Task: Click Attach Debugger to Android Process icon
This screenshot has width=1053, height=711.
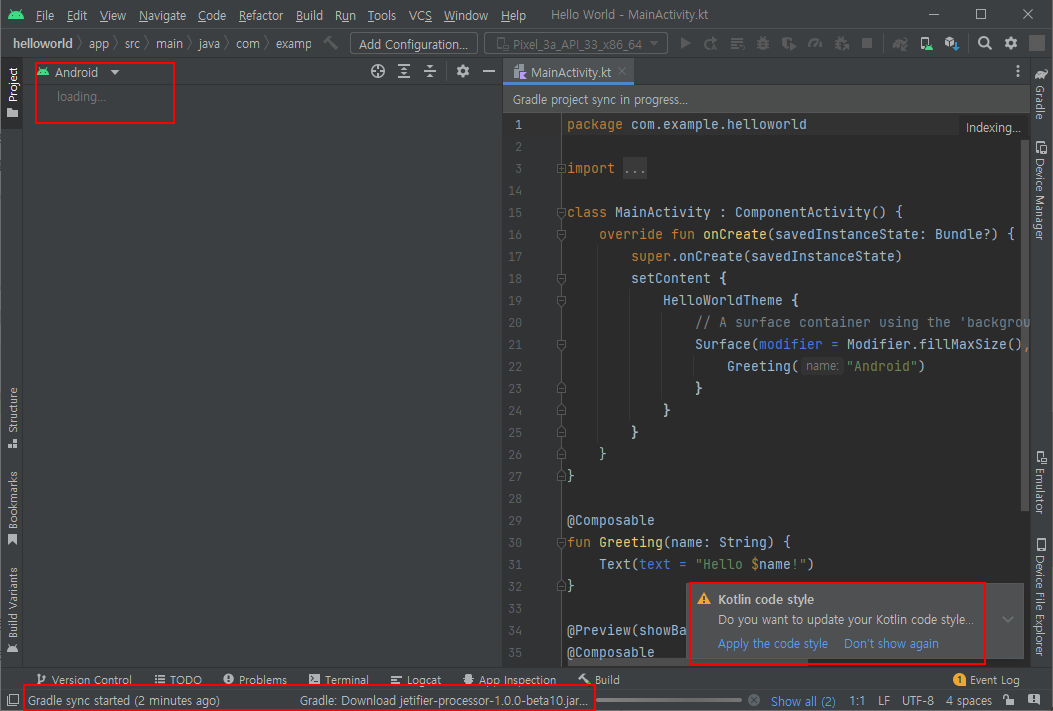Action: coord(841,44)
